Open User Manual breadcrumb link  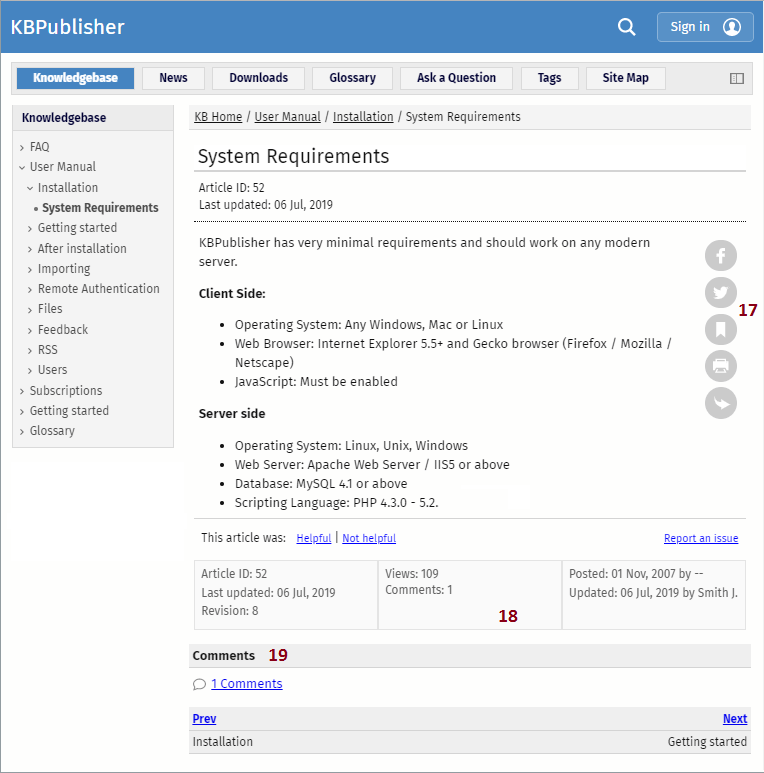[287, 117]
